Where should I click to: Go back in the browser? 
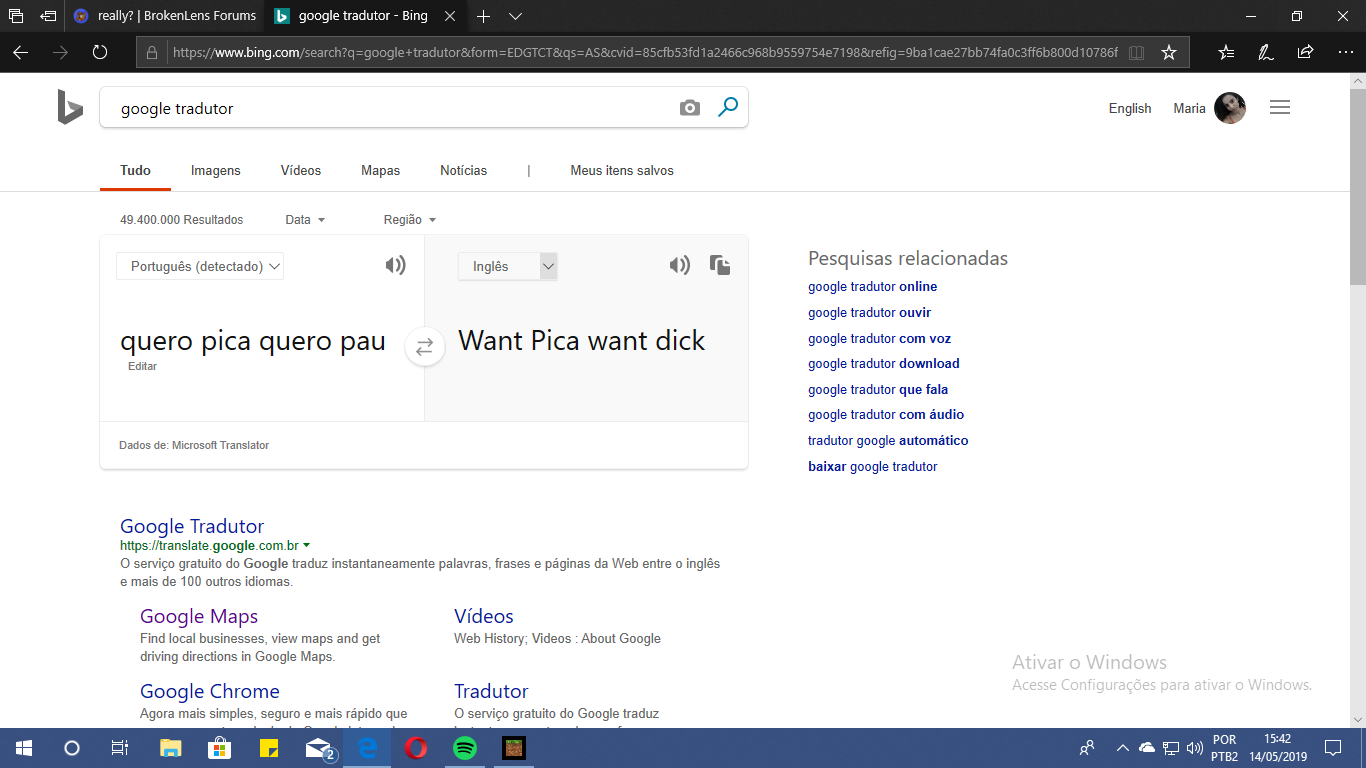click(x=20, y=52)
